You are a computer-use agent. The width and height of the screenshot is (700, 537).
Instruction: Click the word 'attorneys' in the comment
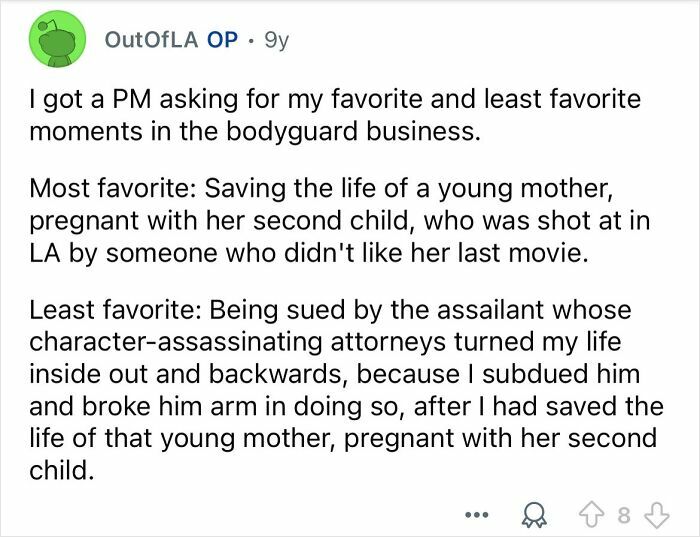tap(388, 343)
